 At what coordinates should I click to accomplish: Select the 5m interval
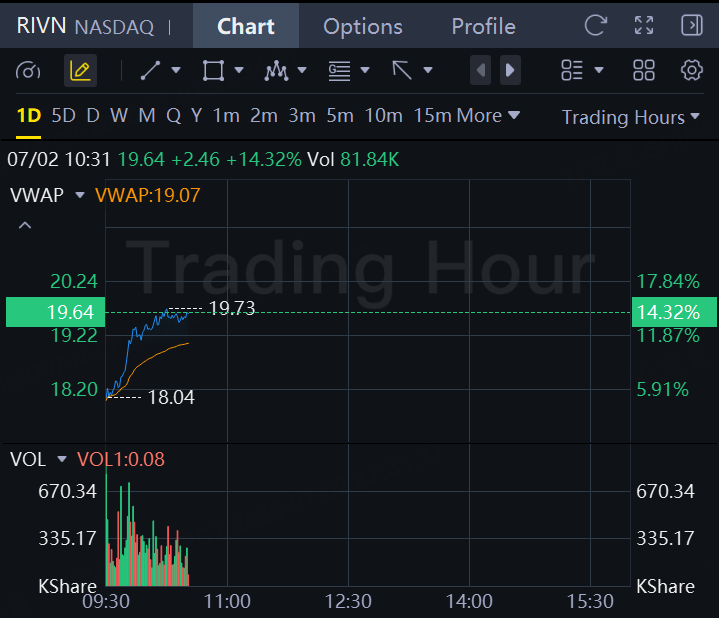(340, 116)
